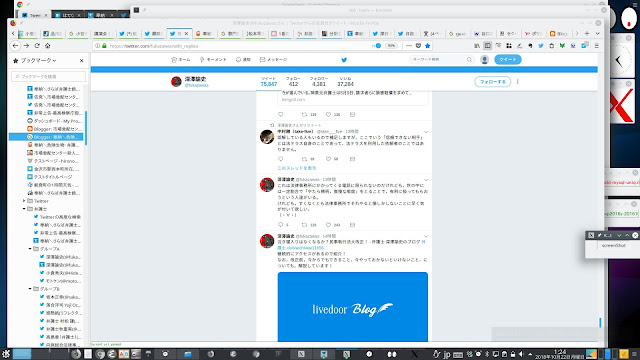Collapse the グループA folder
Viewport: 640px width, 360px height.
[30, 249]
